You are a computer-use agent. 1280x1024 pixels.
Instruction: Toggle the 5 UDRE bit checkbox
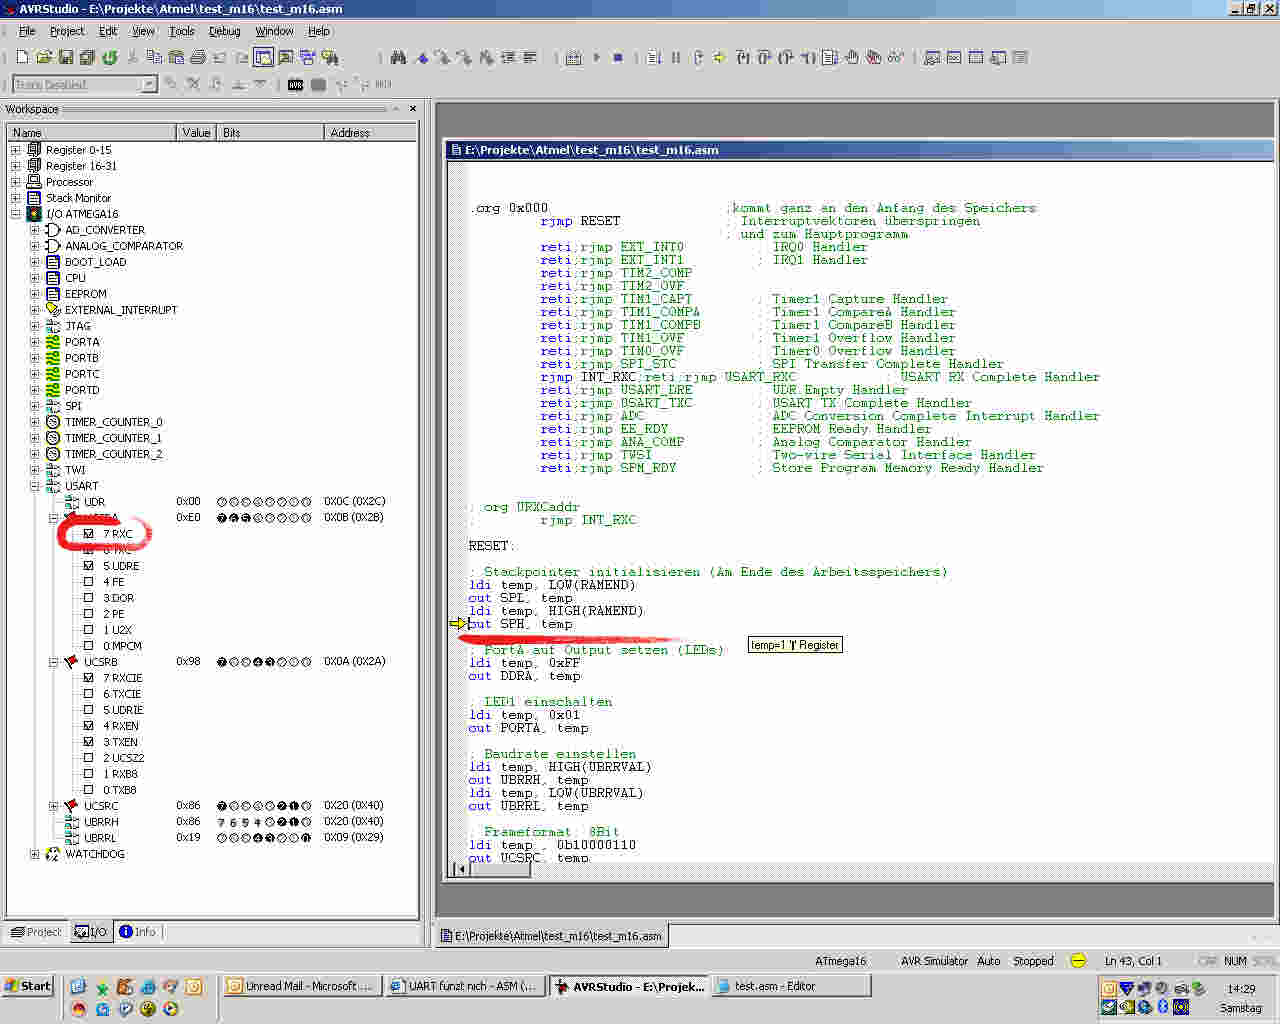88,566
